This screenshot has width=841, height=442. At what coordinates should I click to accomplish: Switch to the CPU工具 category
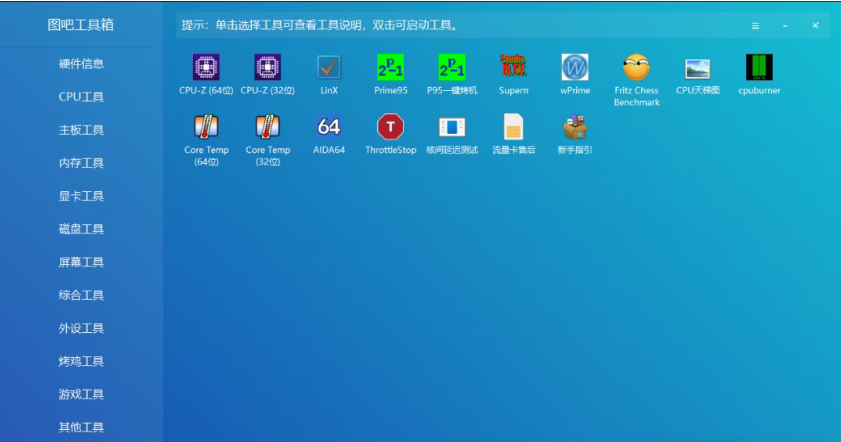(81, 97)
